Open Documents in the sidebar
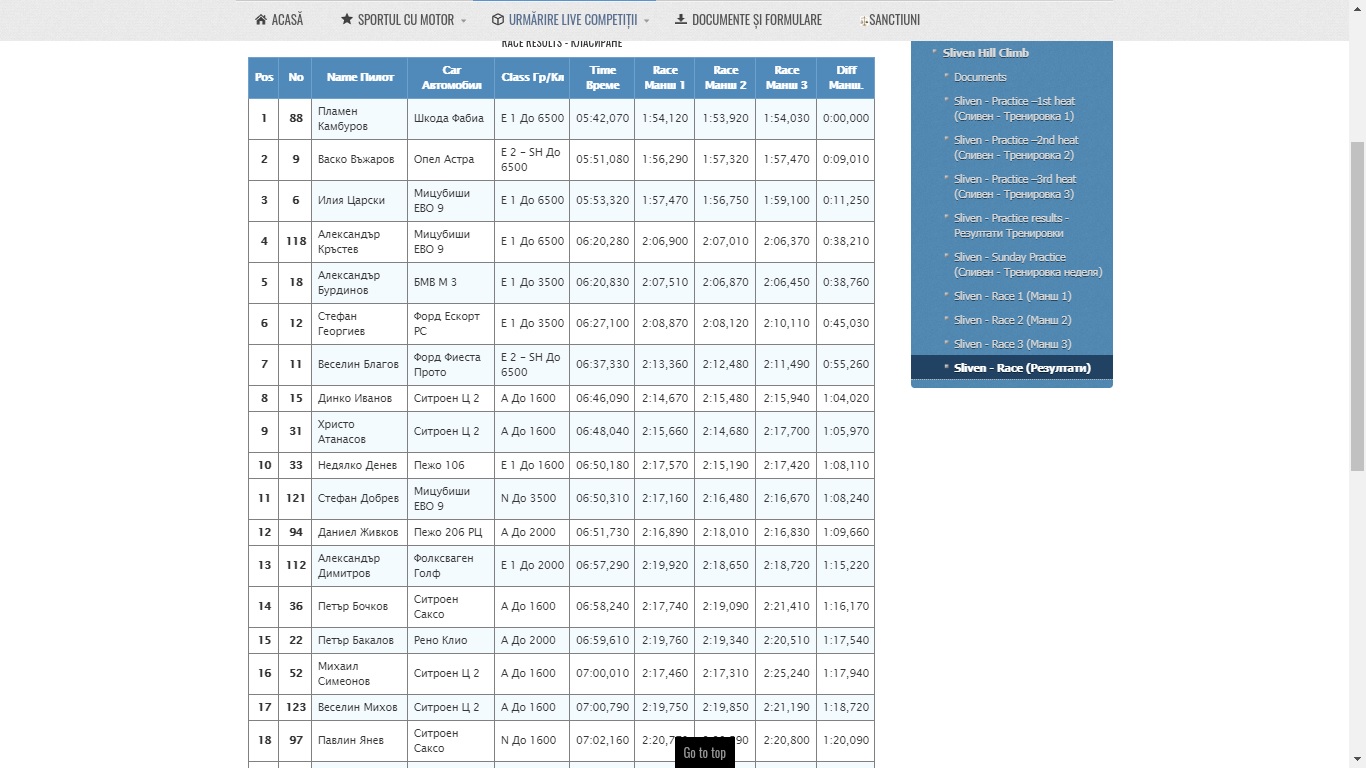The height and width of the screenshot is (768, 1366). (x=980, y=77)
